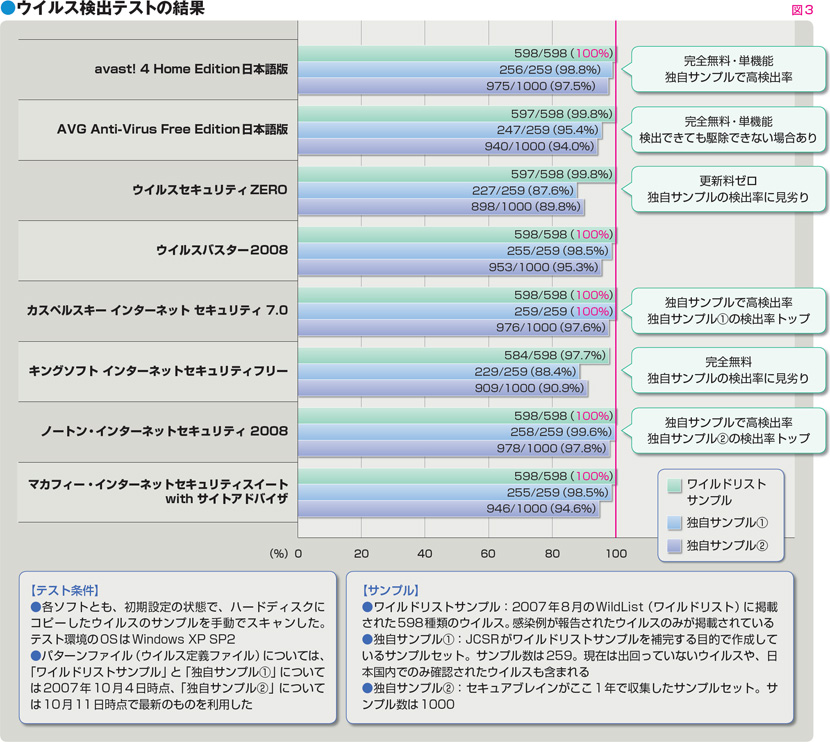The image size is (830, 742).
Task: Click the blue 独自サンプル① legend swatch
Action: coord(674,523)
